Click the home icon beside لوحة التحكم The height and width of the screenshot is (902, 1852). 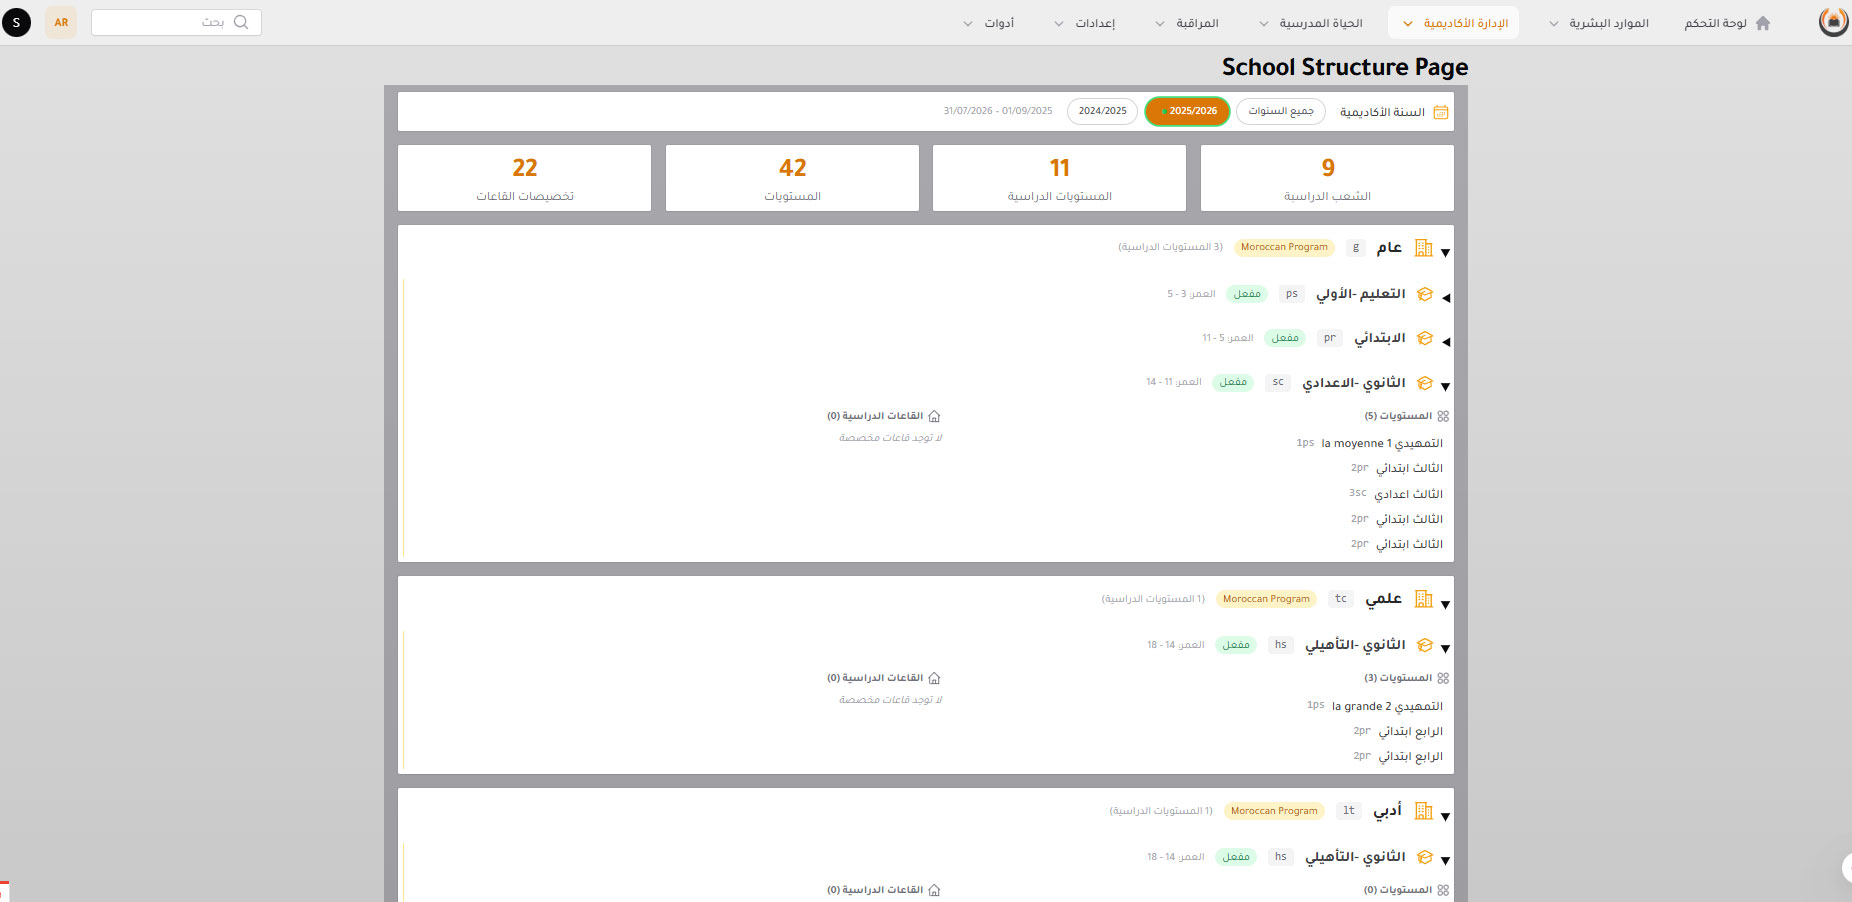1763,23
